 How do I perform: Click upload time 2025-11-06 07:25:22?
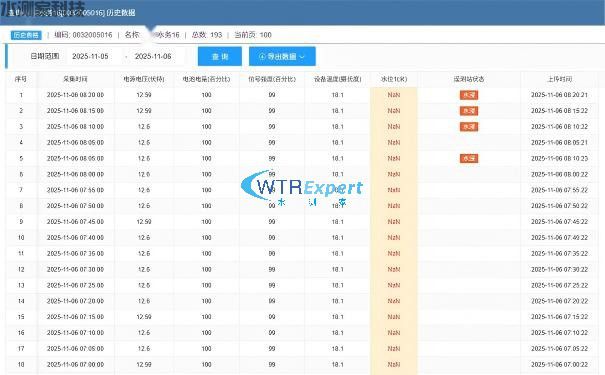559,285
